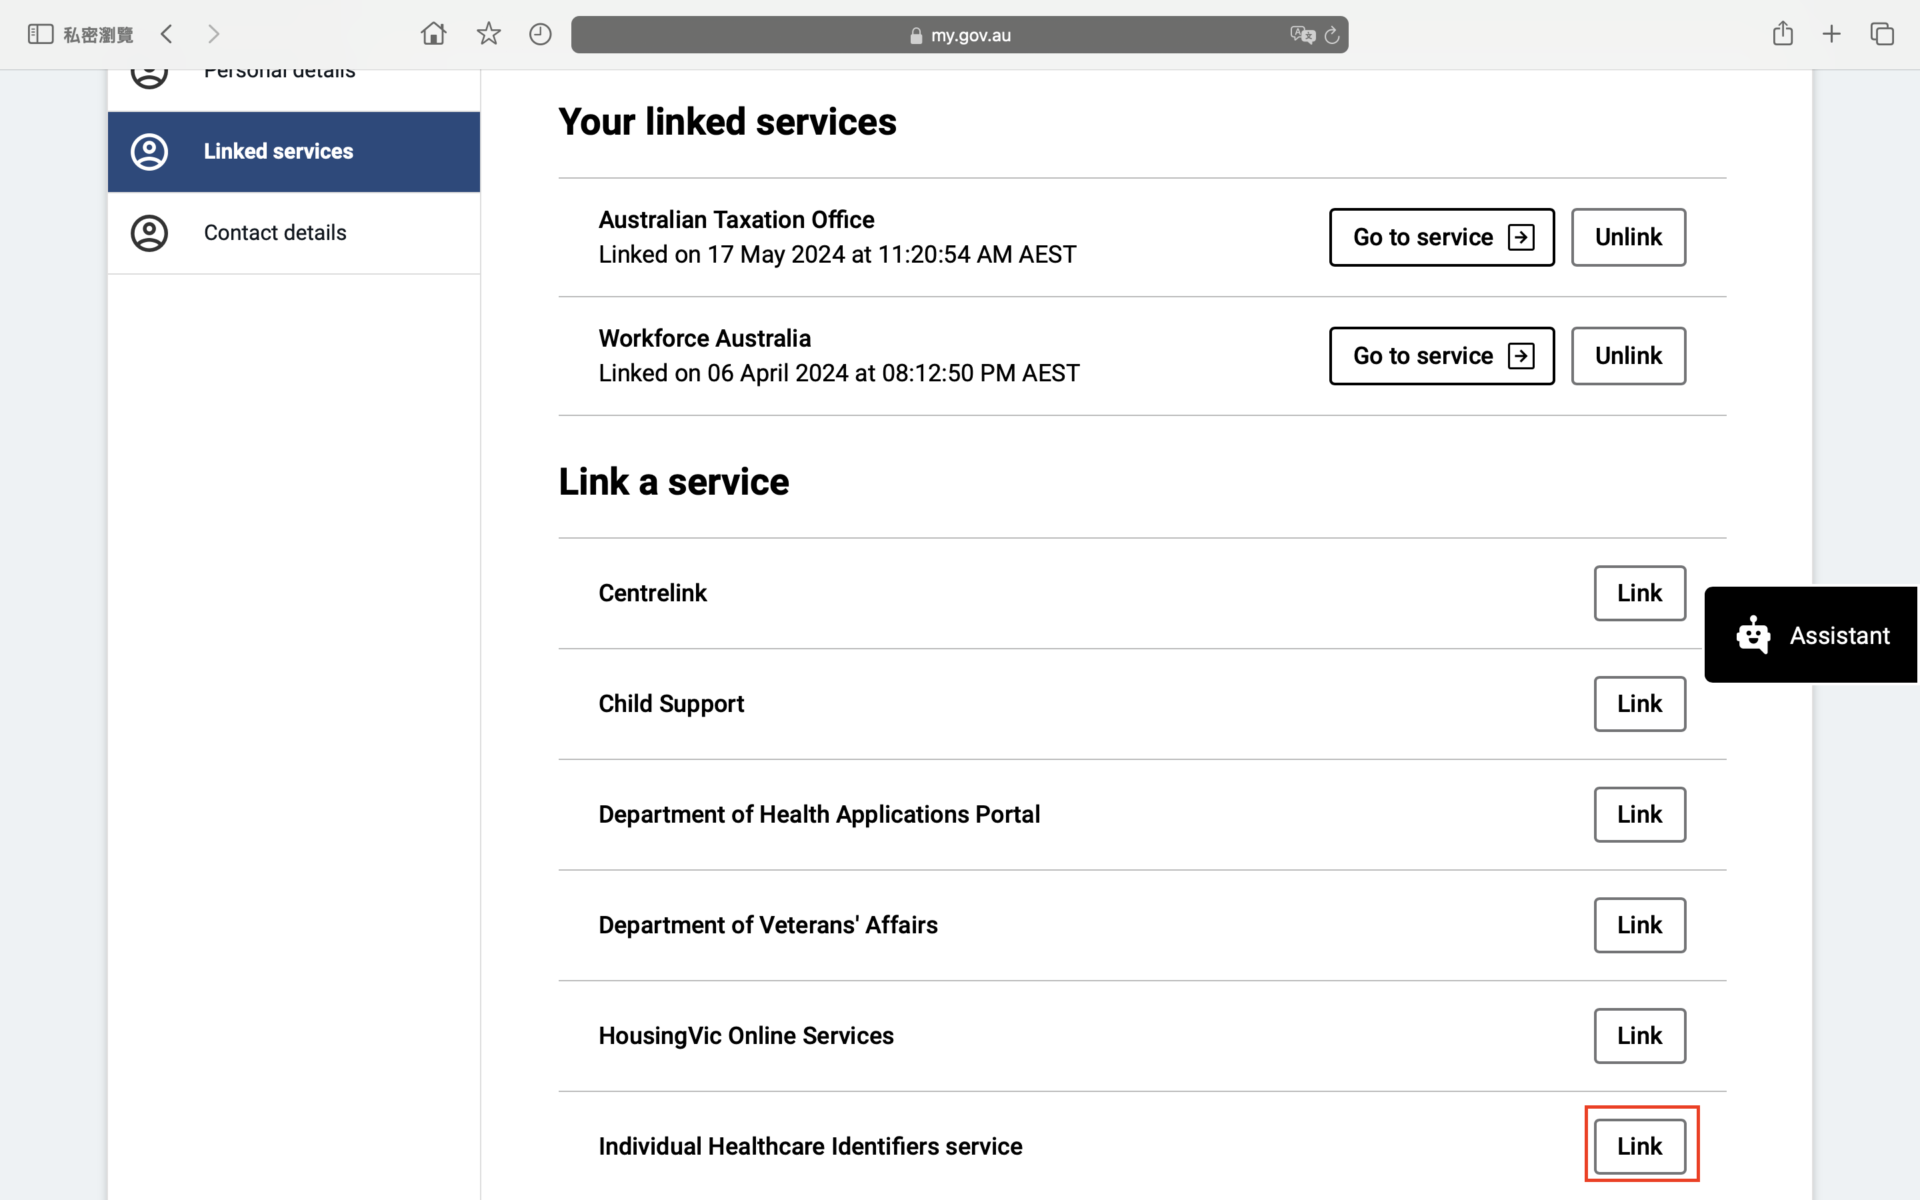The image size is (1920, 1200).
Task: Open the home page icon
Action: (x=433, y=35)
